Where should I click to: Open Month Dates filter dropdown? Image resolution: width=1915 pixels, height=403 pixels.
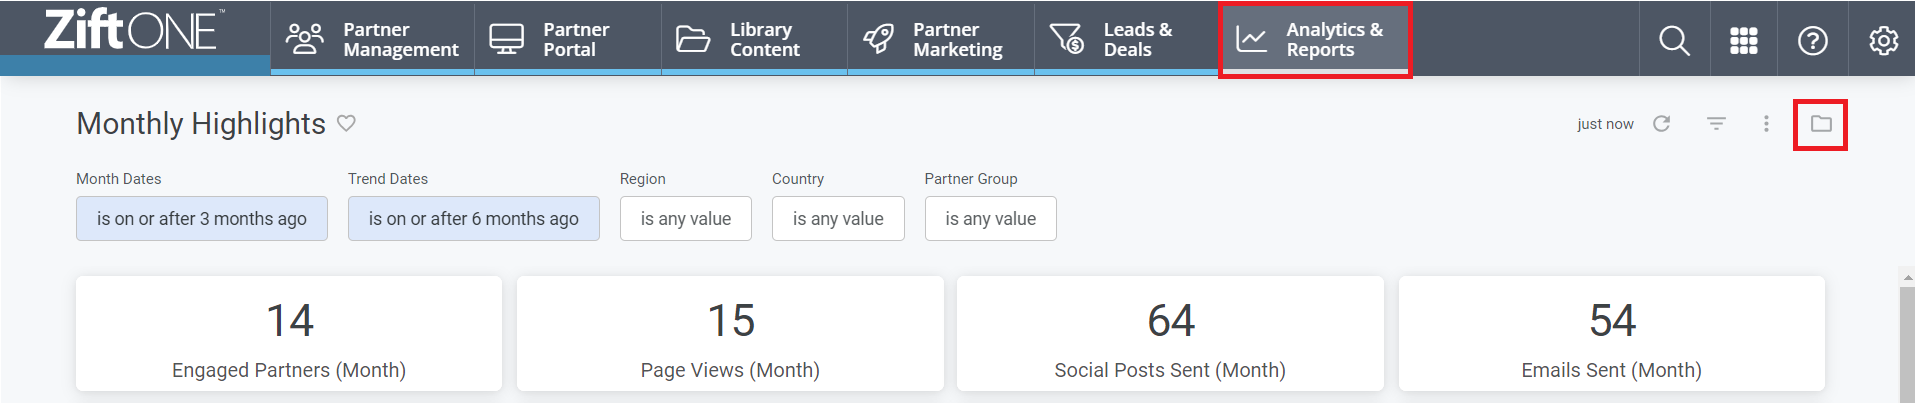(202, 218)
